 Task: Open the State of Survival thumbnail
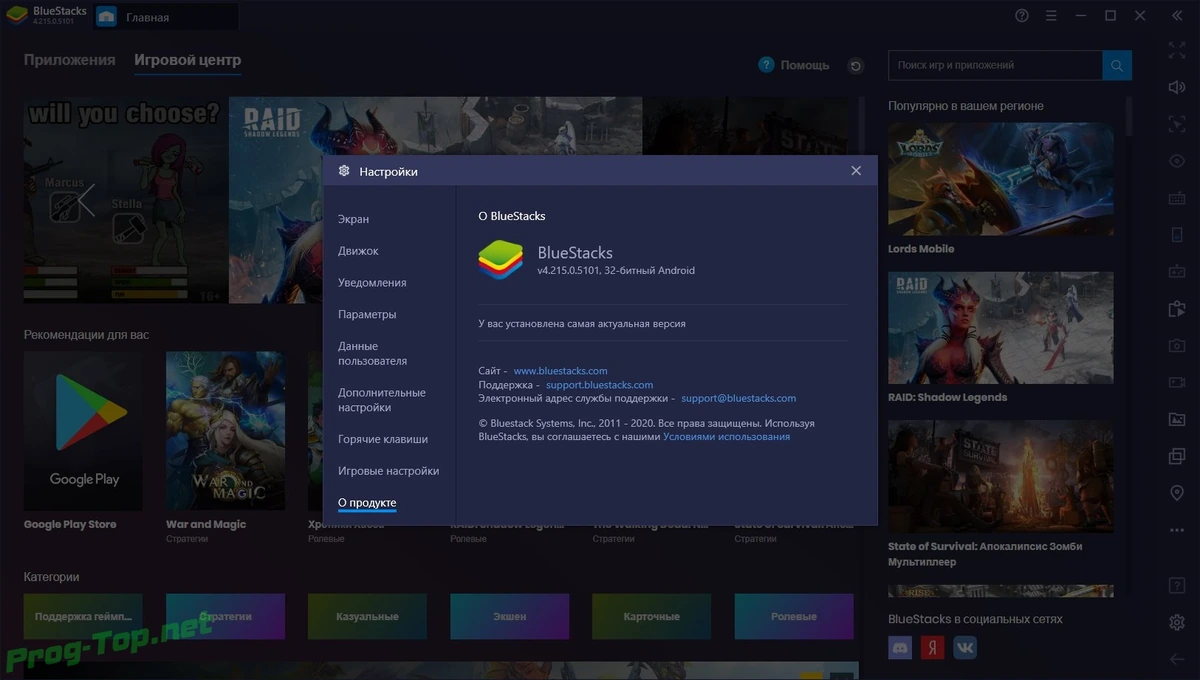[1001, 477]
